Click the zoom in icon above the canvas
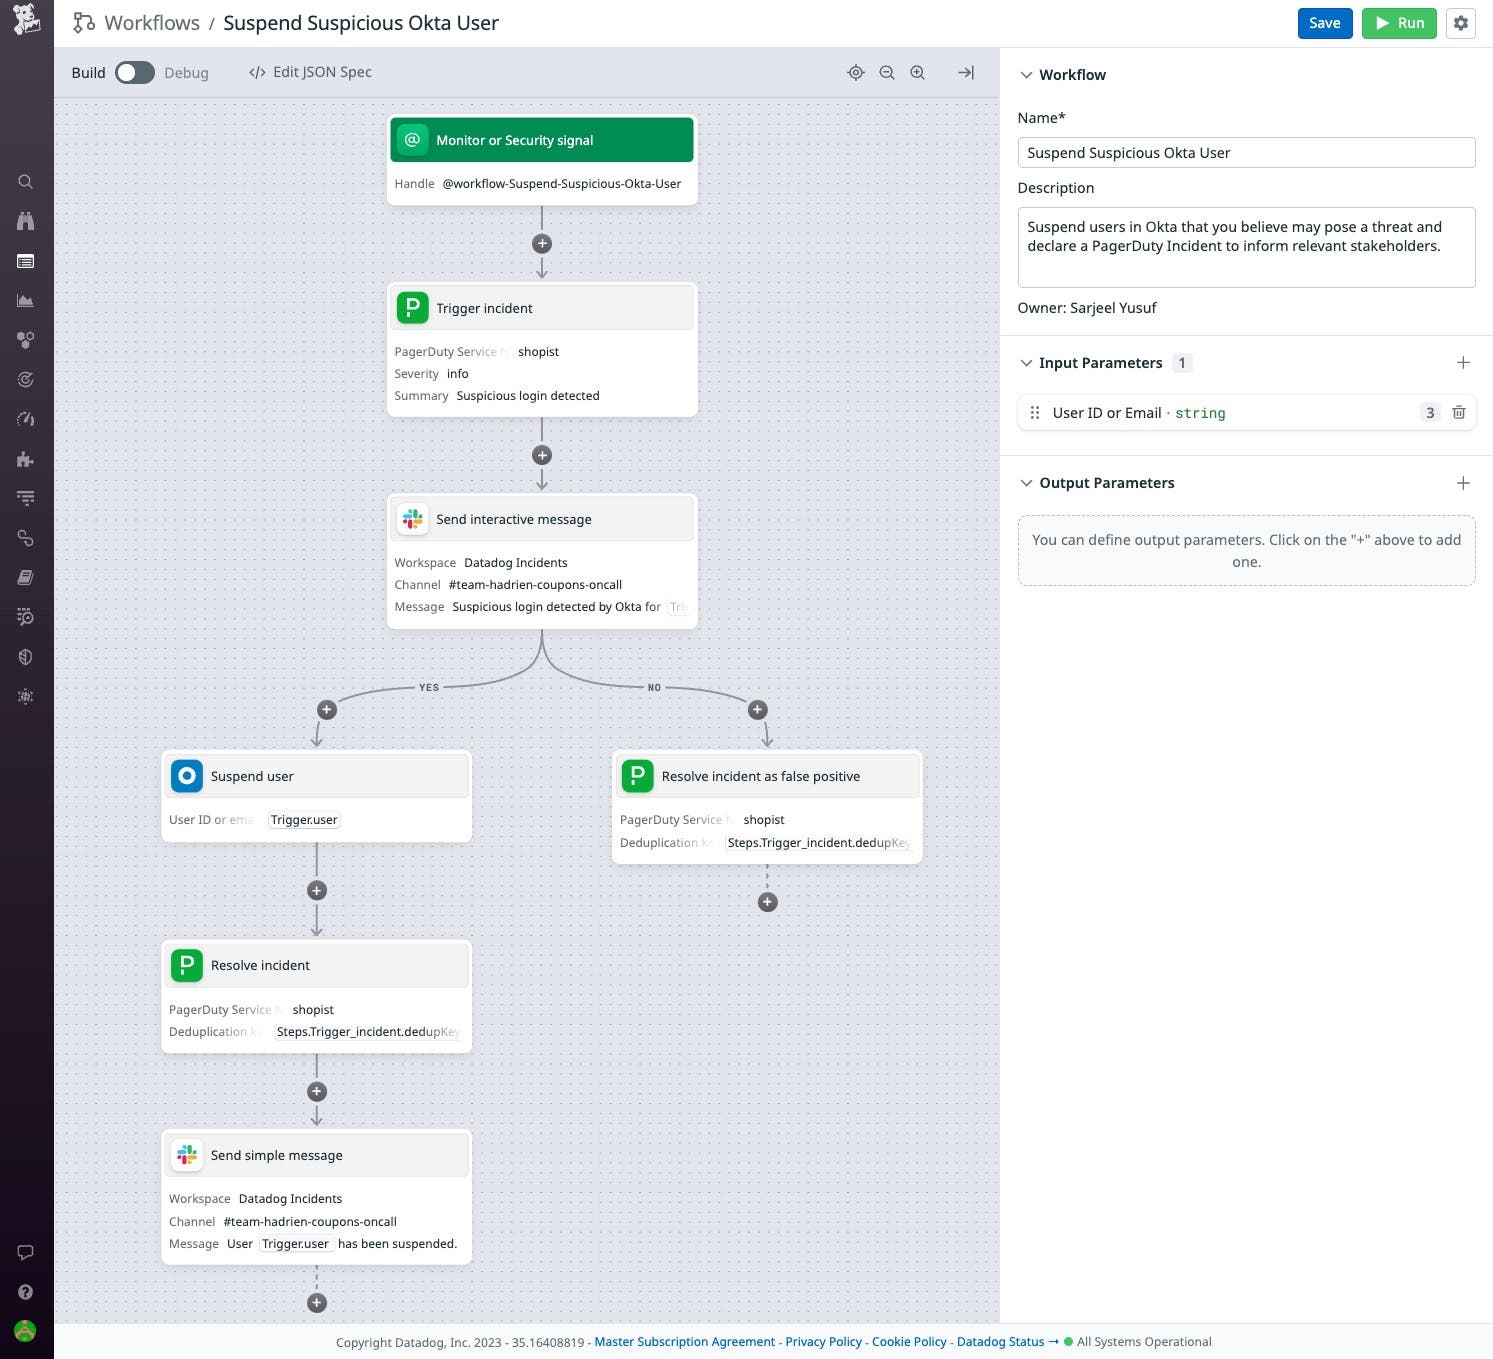1493x1359 pixels. pyautogui.click(x=917, y=72)
